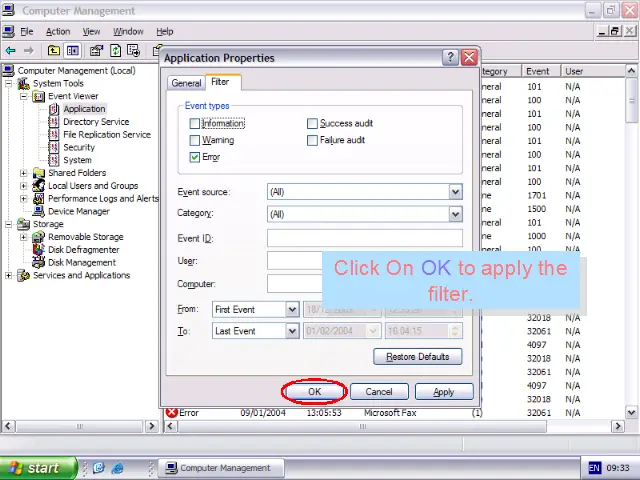Viewport: 640px width, 480px height.
Task: Enable the Information event type checkbox
Action: [x=195, y=123]
